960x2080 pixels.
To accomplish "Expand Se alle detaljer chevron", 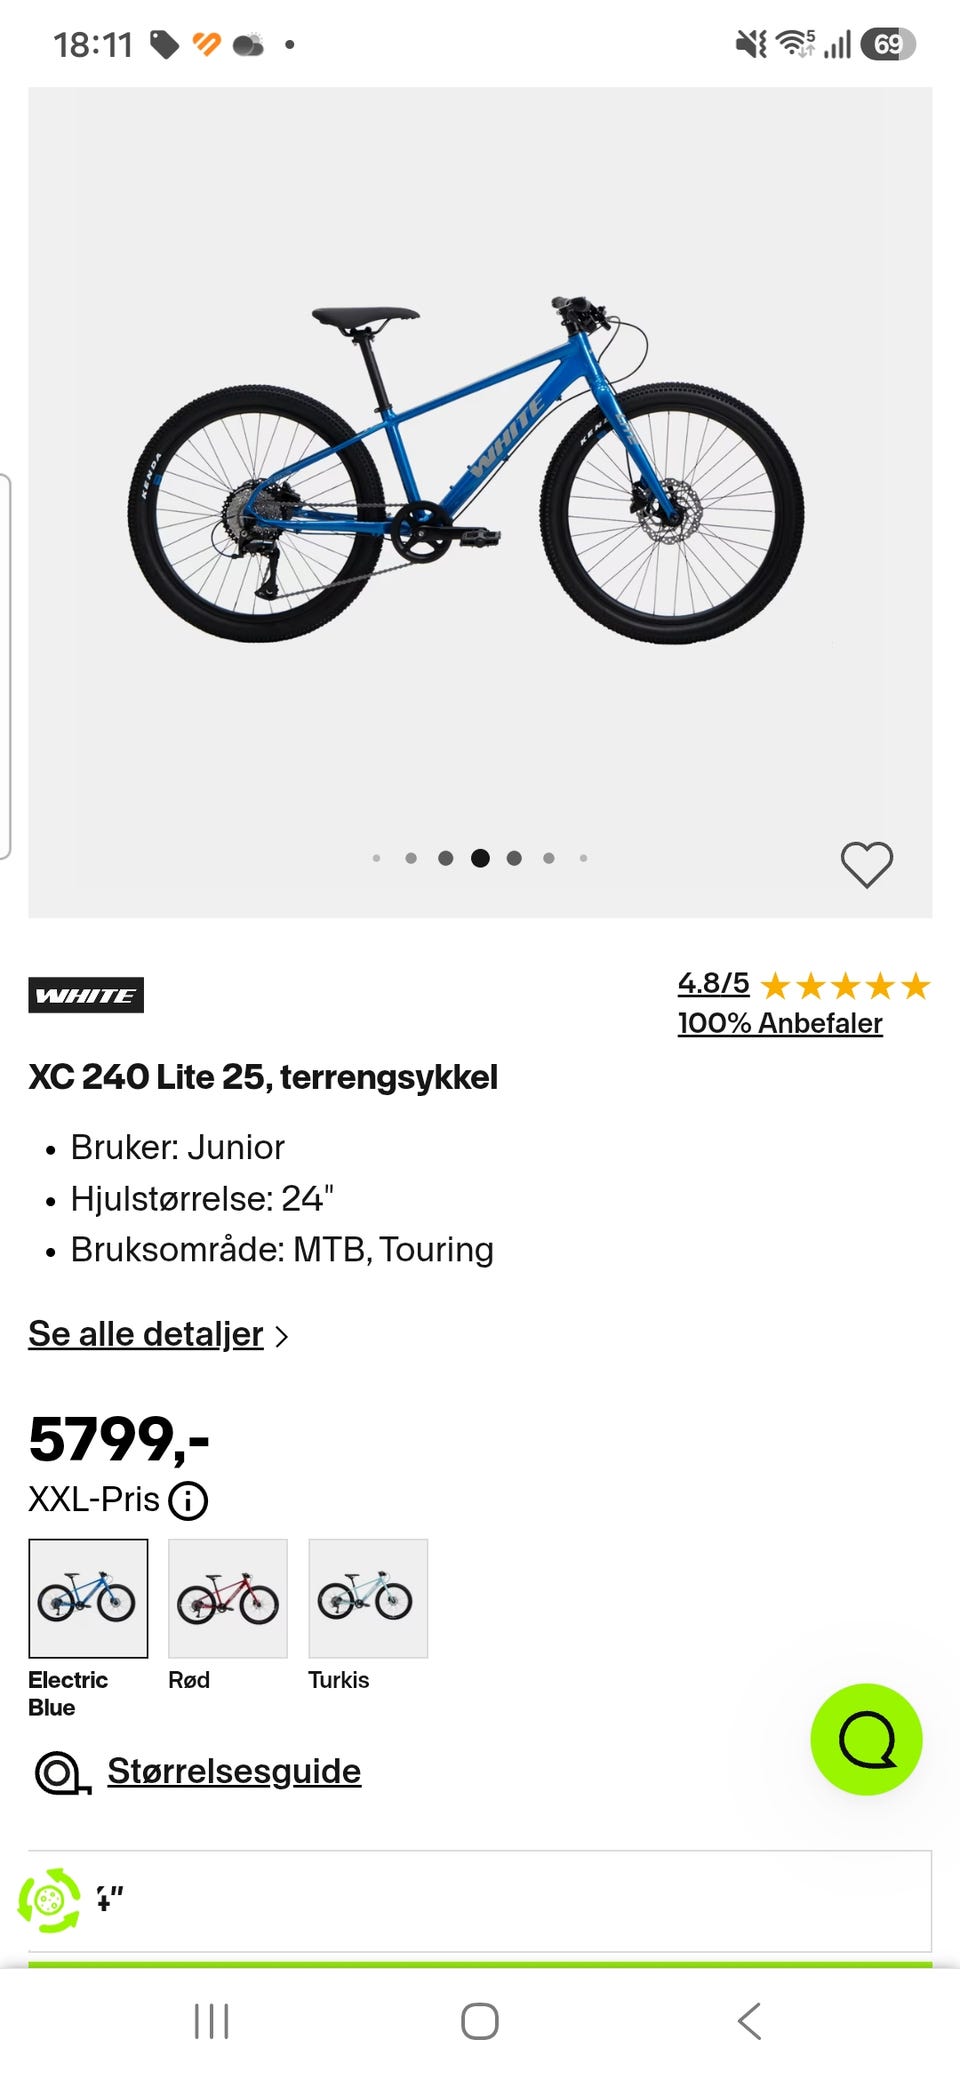I will [x=282, y=1336].
